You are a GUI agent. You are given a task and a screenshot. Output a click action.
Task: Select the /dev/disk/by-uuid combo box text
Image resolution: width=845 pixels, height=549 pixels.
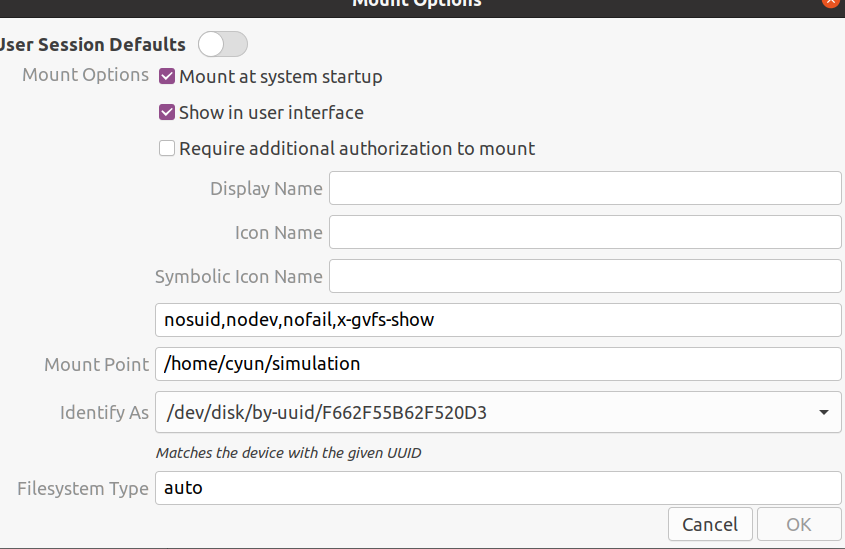327,413
